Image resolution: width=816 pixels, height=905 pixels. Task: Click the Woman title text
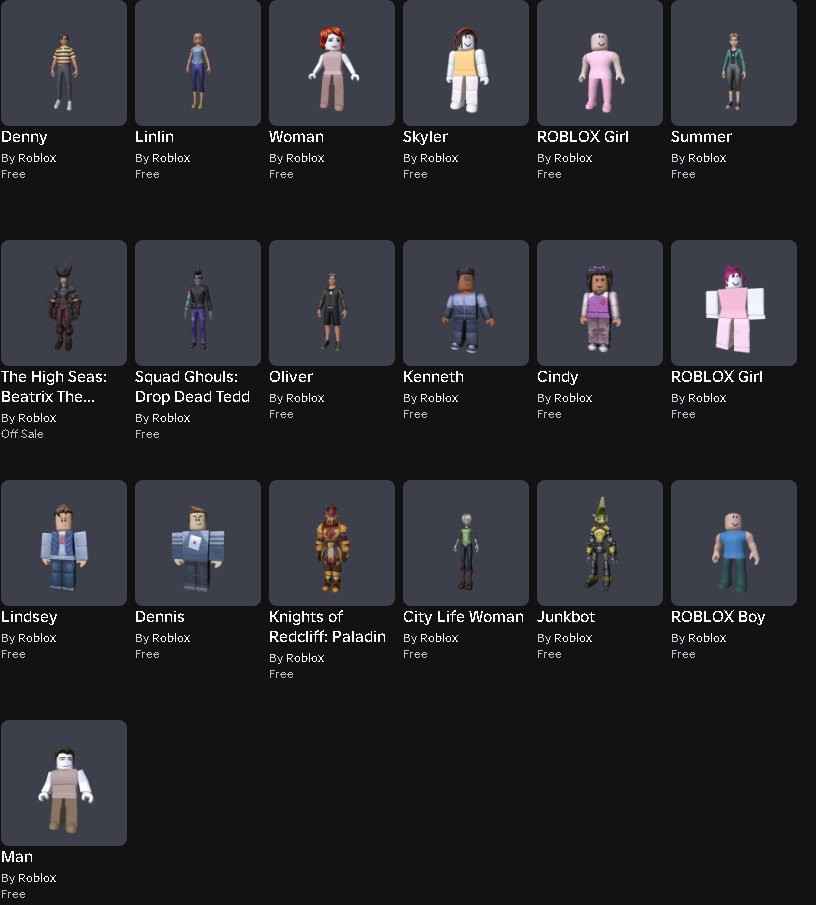tap(296, 137)
